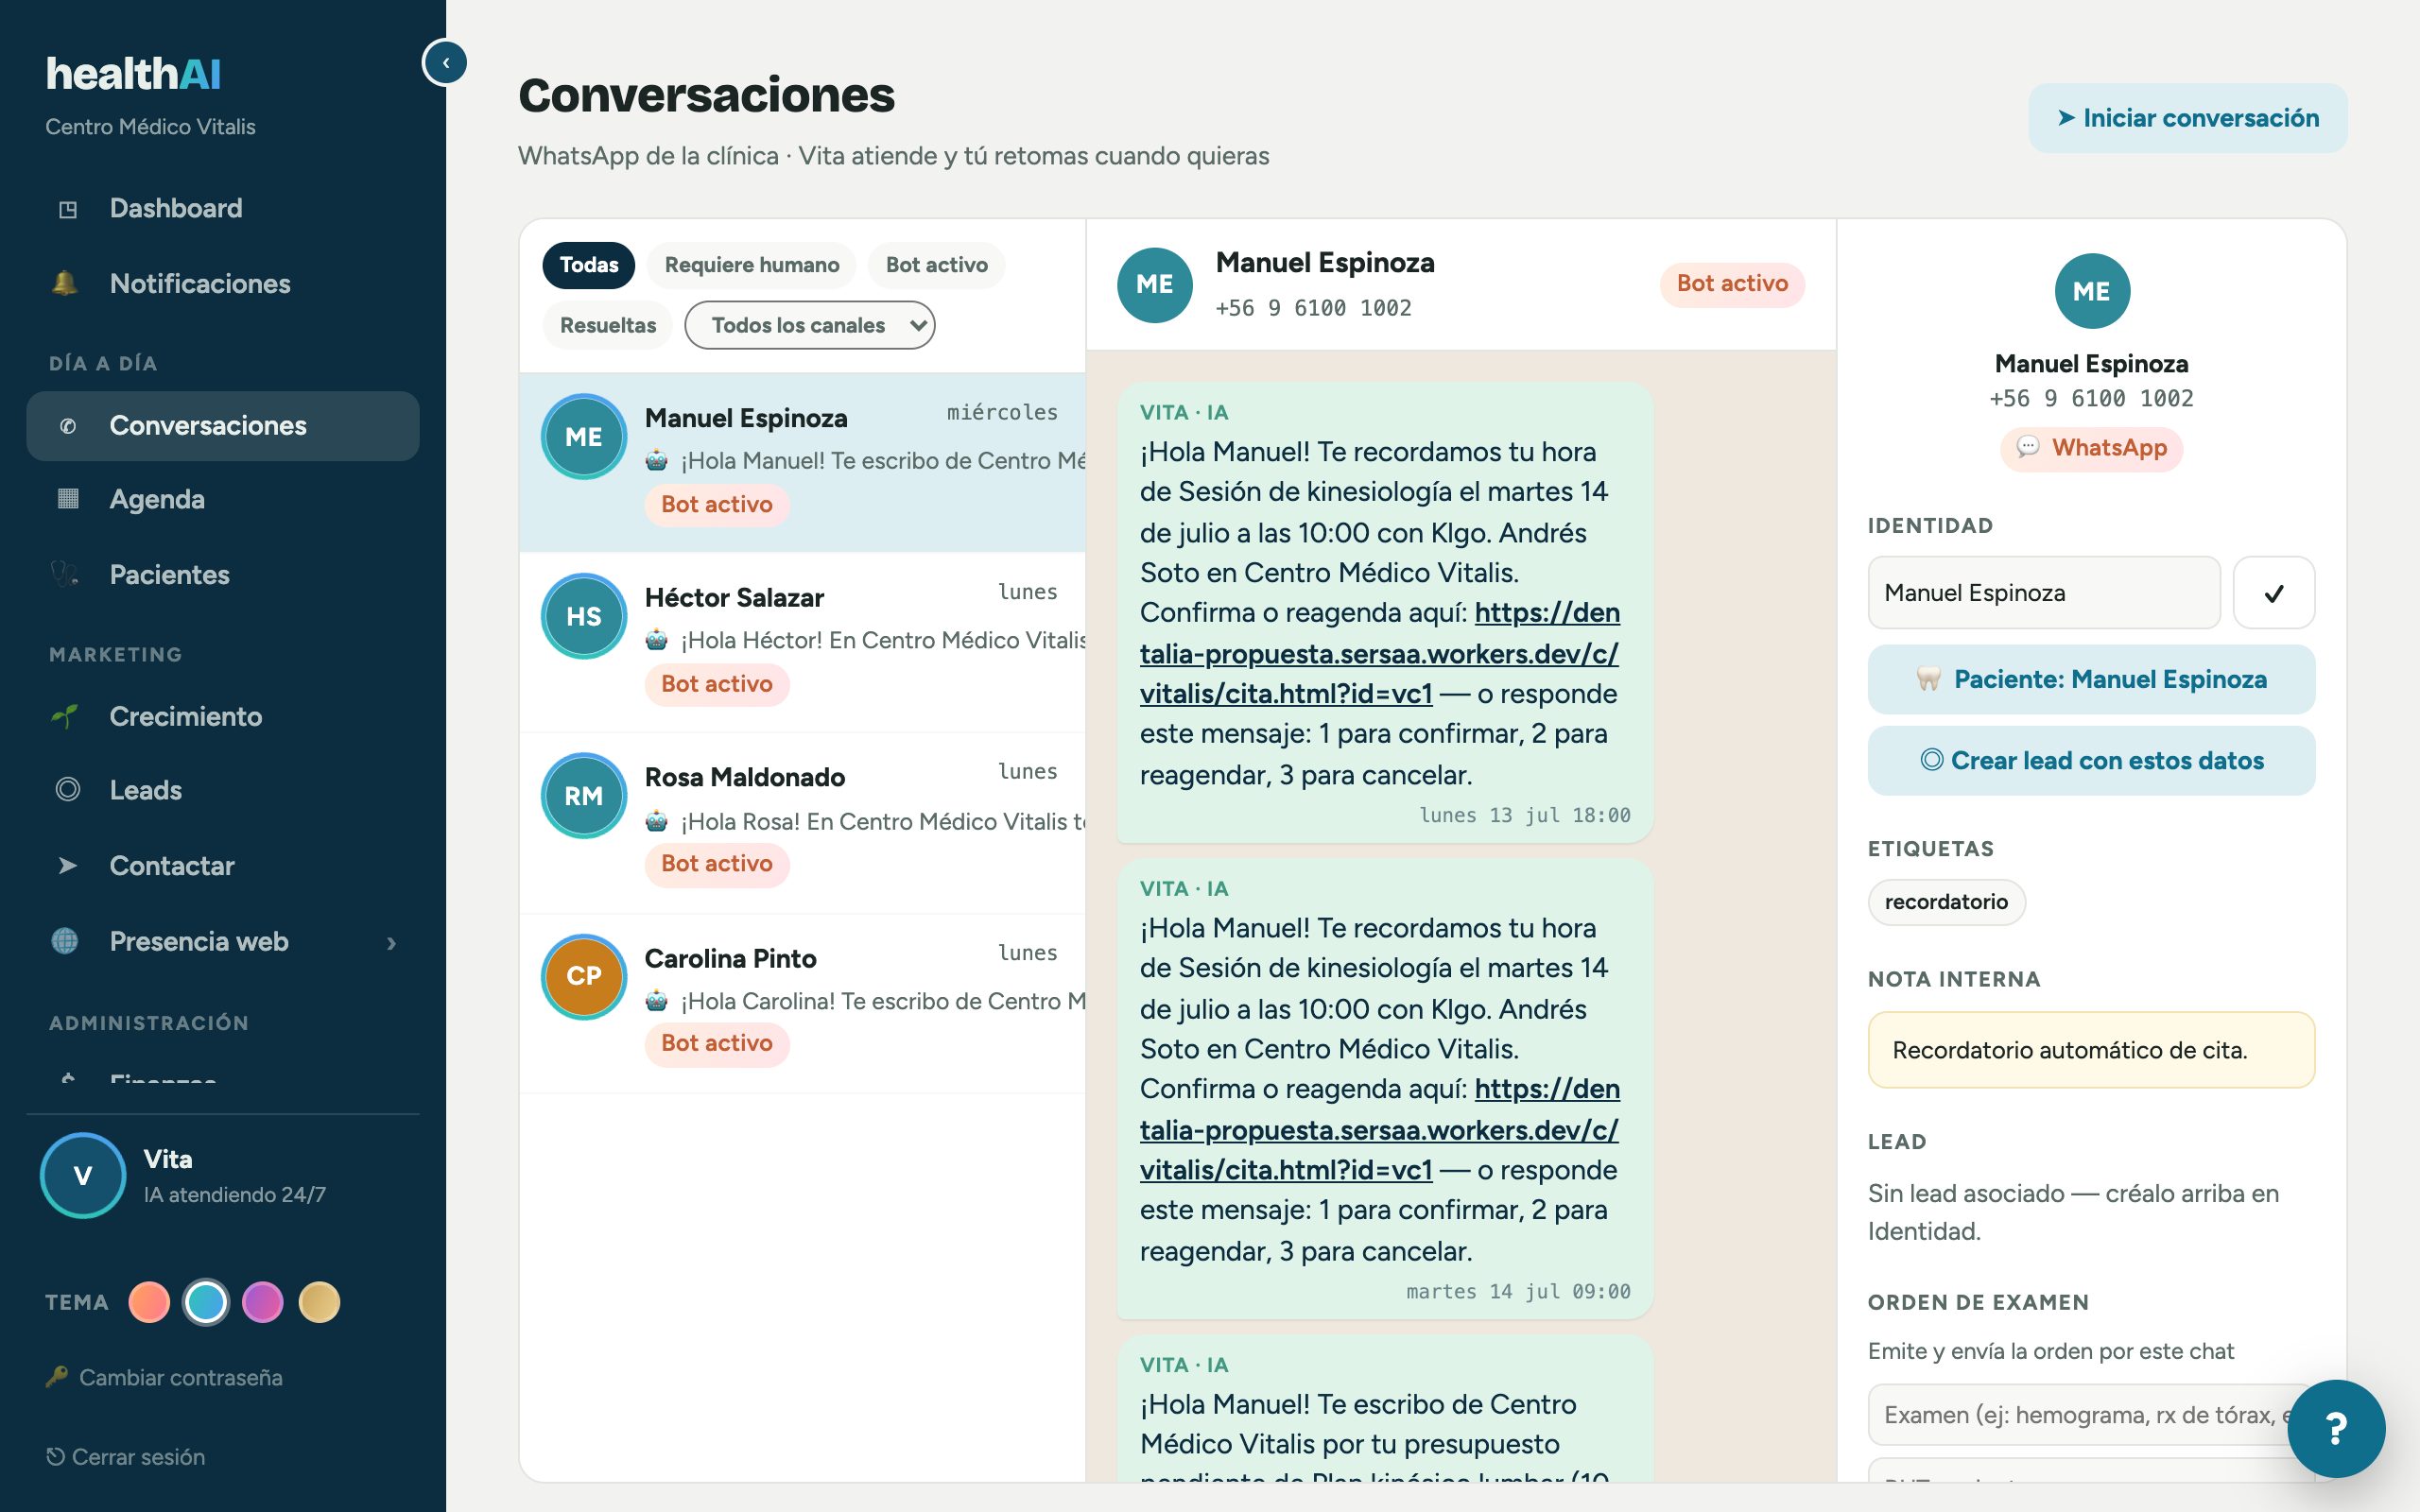The width and height of the screenshot is (2420, 1512).
Task: Click Iniciar conversación button
Action: click(2187, 118)
